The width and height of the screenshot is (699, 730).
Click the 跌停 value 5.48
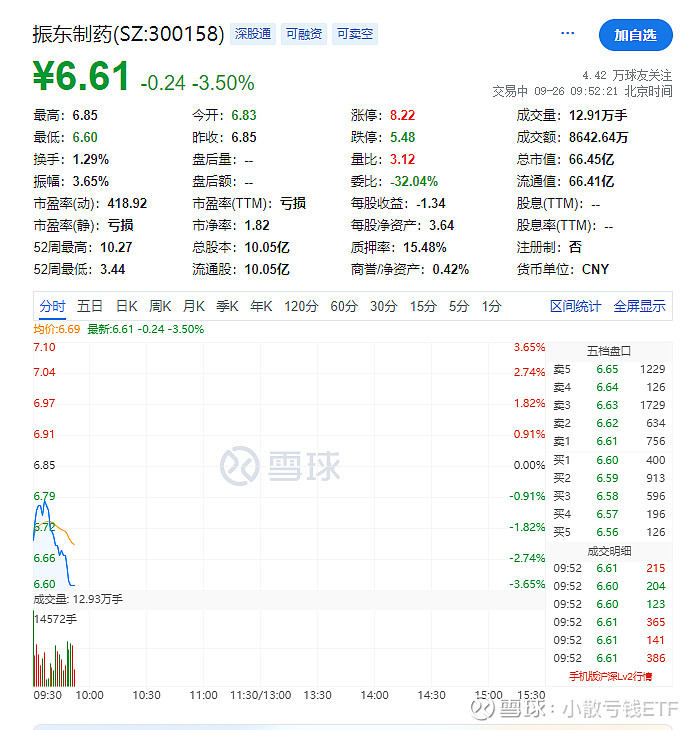402,137
